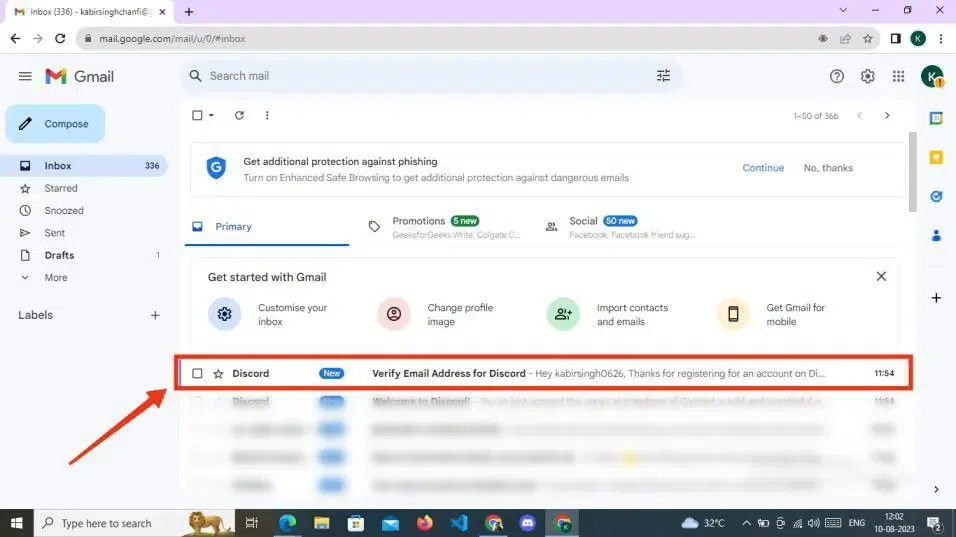Screen dimensions: 956x537
Task: Open Import contacts and emails
Action: click(608, 315)
